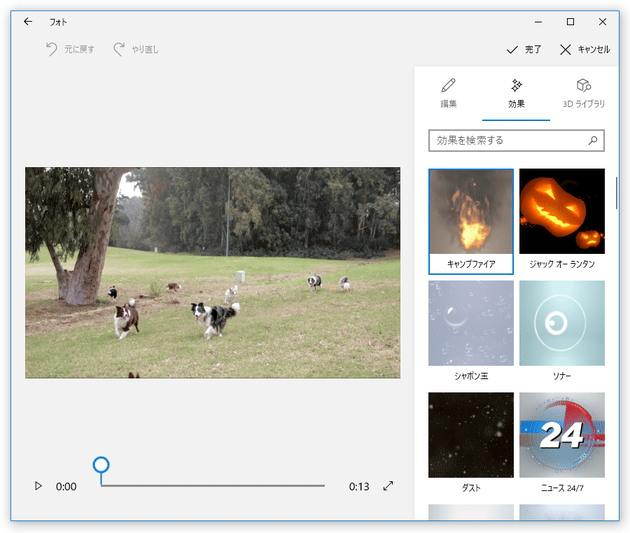This screenshot has height=533, width=630.
Task: Choose the ソナー sonar effect
Action: point(562,323)
